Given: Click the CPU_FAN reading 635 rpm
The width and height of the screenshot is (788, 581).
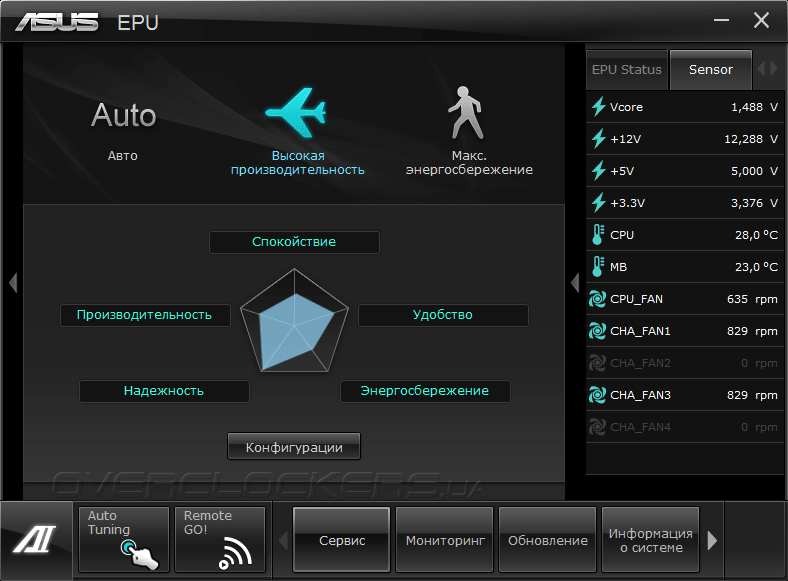Looking at the screenshot, I should click(752, 300).
